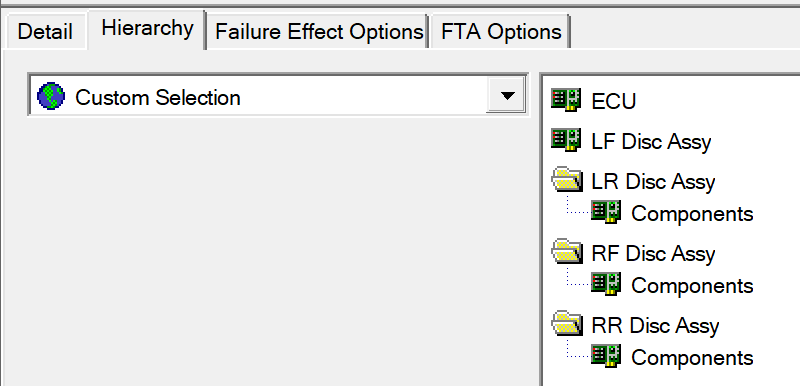Click the ECU circuit board icon
This screenshot has height=386, width=800.
[x=566, y=100]
